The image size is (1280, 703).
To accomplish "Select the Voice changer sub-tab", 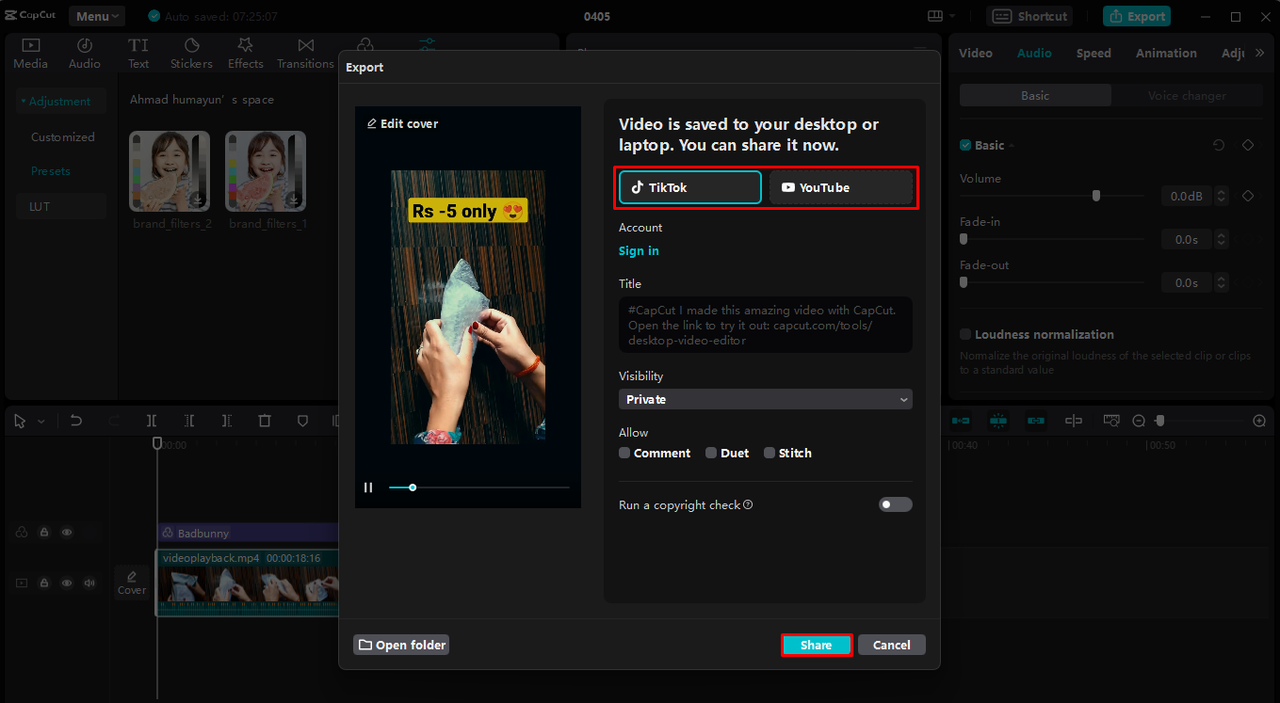I will point(1187,95).
